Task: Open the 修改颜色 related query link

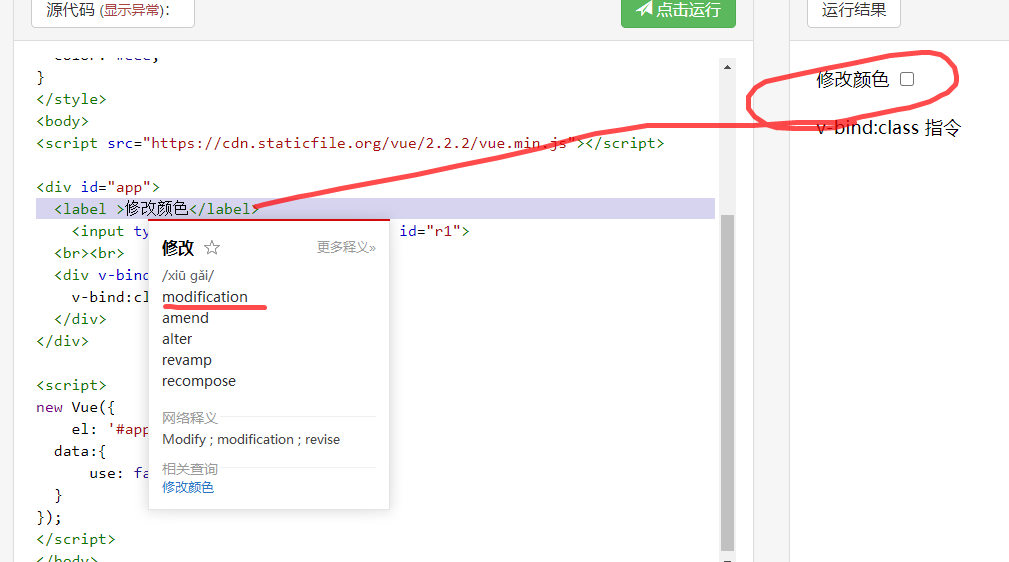Action: click(x=187, y=487)
